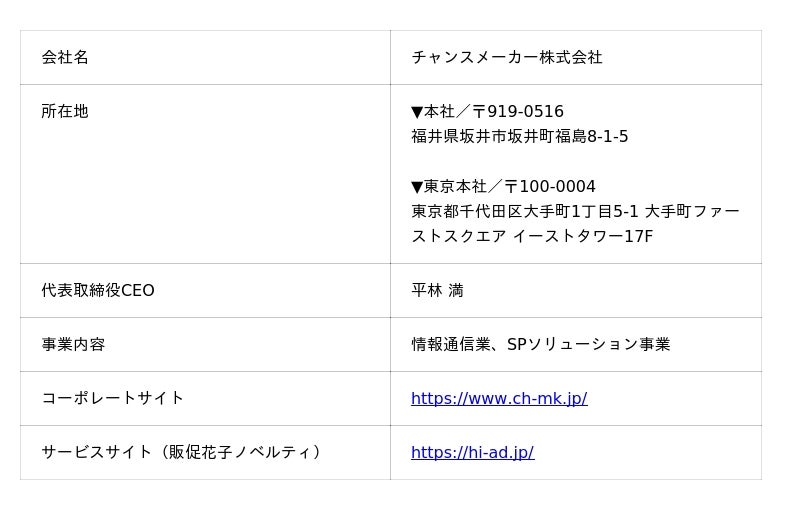800x510 pixels.
Task: Click the ▼ marker before 東京本社
Action: tap(417, 187)
